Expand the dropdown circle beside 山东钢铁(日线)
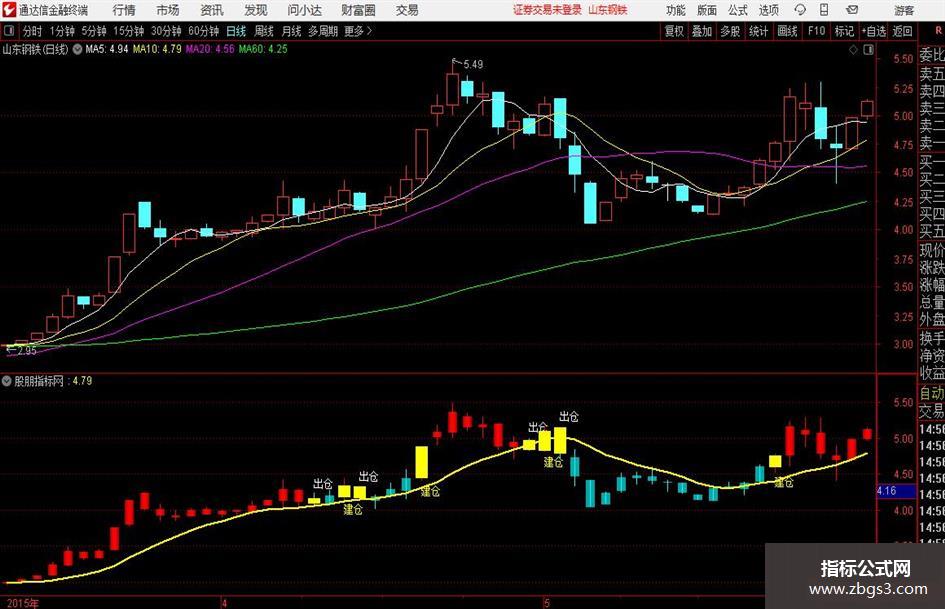945x609 pixels. pos(77,49)
